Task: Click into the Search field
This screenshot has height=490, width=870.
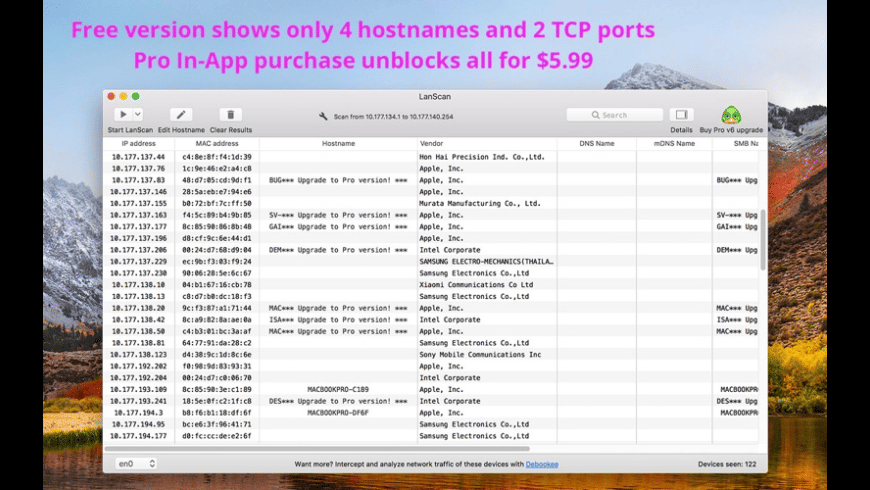Action: [x=614, y=115]
